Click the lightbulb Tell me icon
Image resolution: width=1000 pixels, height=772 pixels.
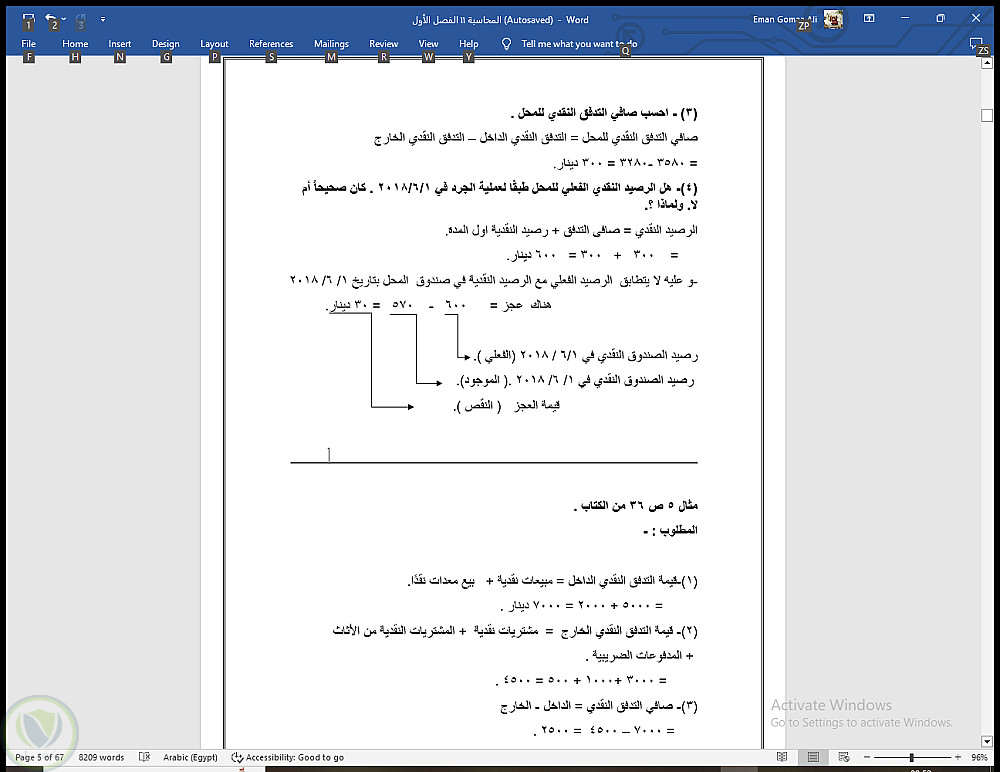click(x=506, y=43)
